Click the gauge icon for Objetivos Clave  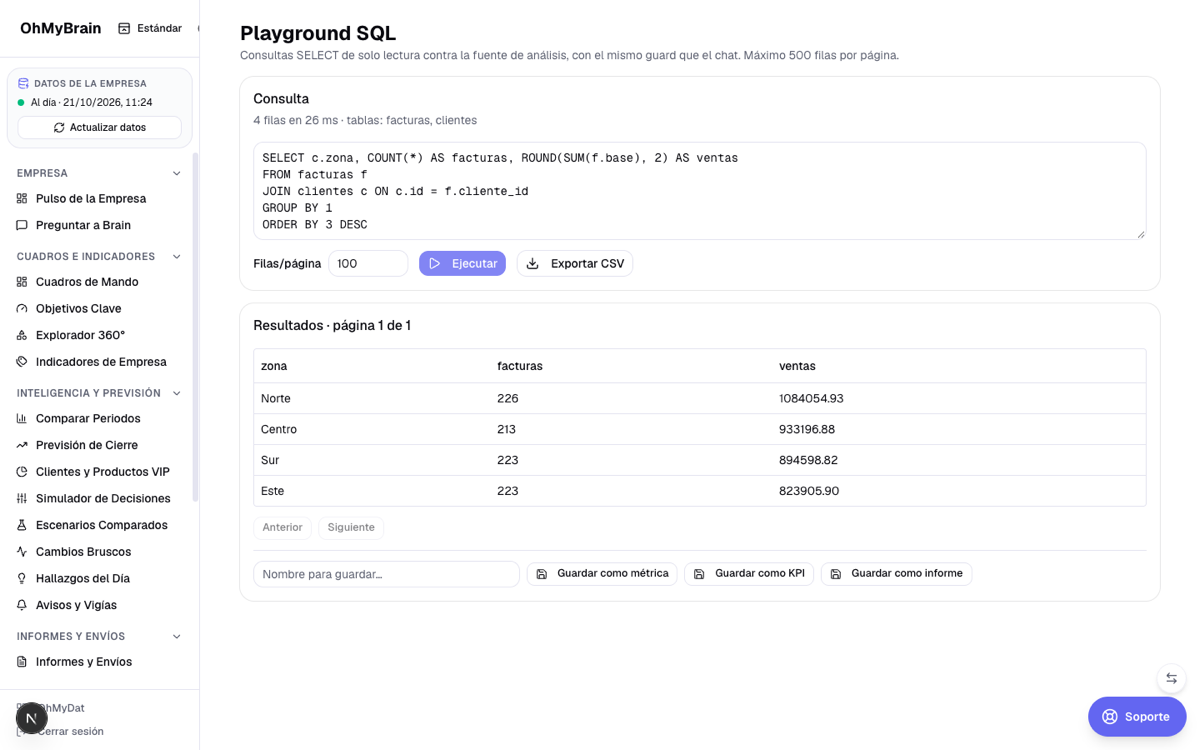pos(22,309)
